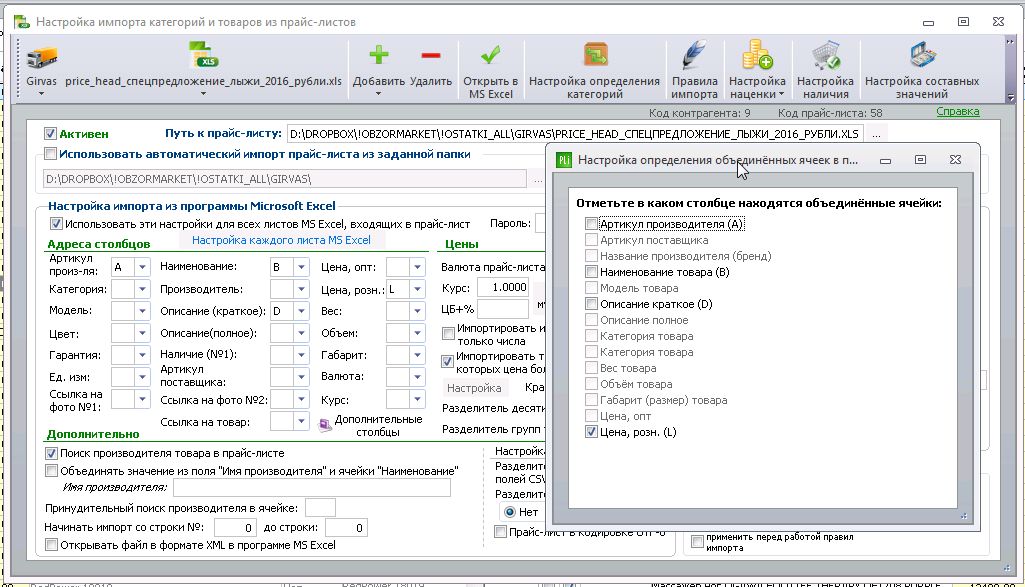Click the до строки number field
The width and height of the screenshot is (1025, 587).
[x=346, y=528]
